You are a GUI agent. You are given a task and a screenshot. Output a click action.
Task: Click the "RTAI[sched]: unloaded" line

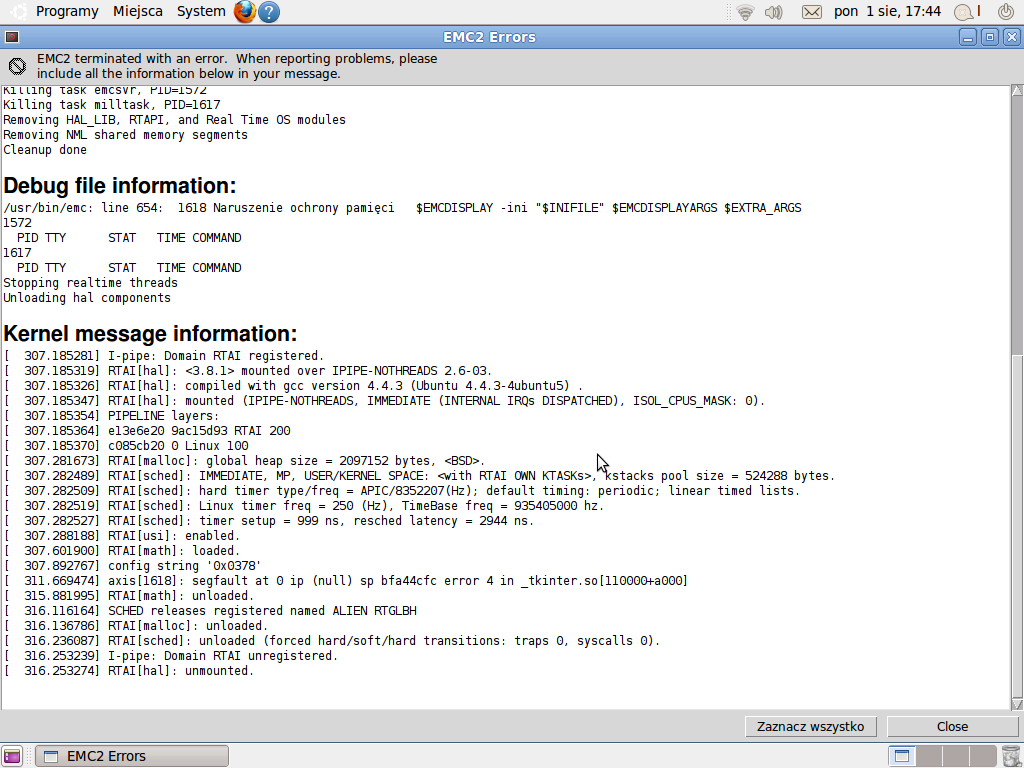[x=332, y=641]
